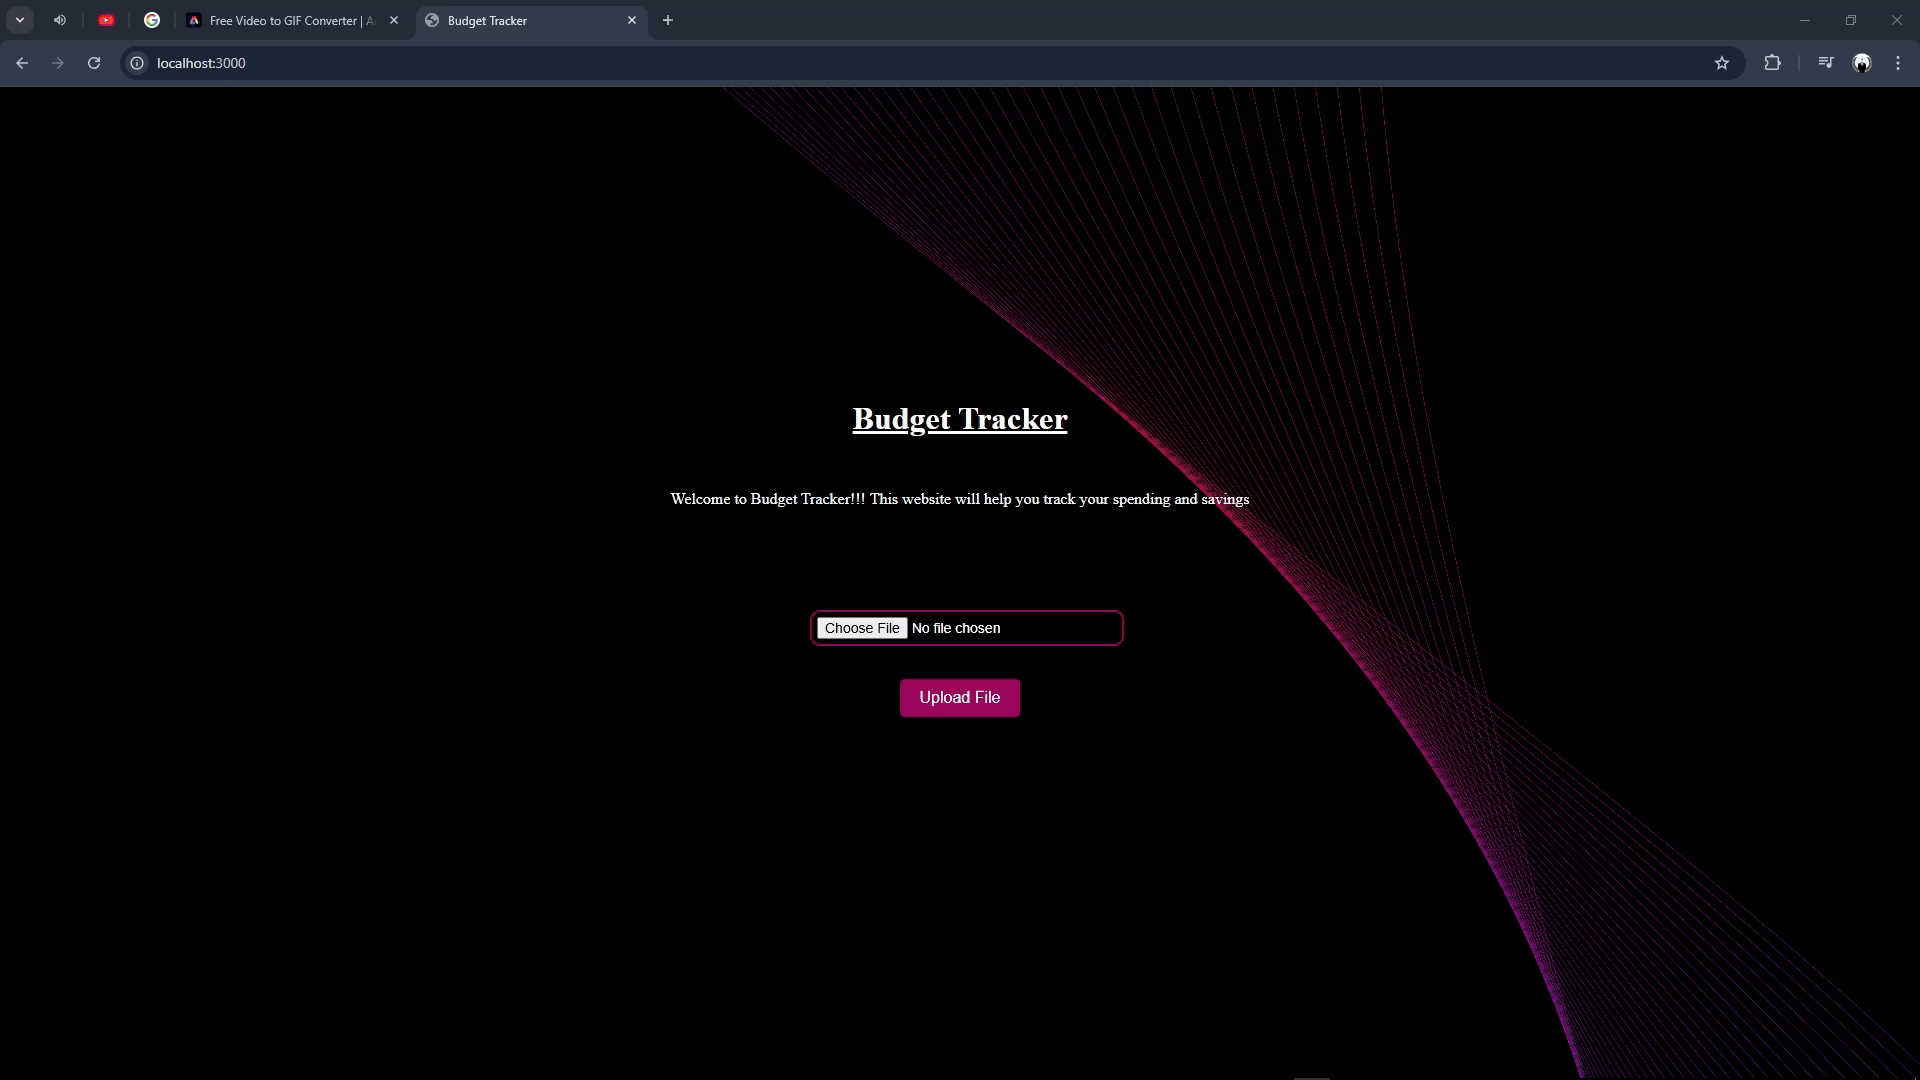This screenshot has width=1920, height=1080.
Task: Switch to the pinned YouTube tab
Action: click(x=106, y=20)
